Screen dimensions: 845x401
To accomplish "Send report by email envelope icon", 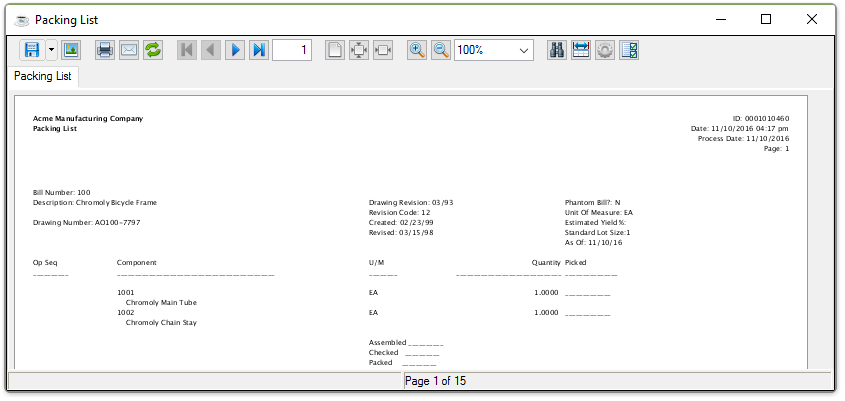I will 128,50.
